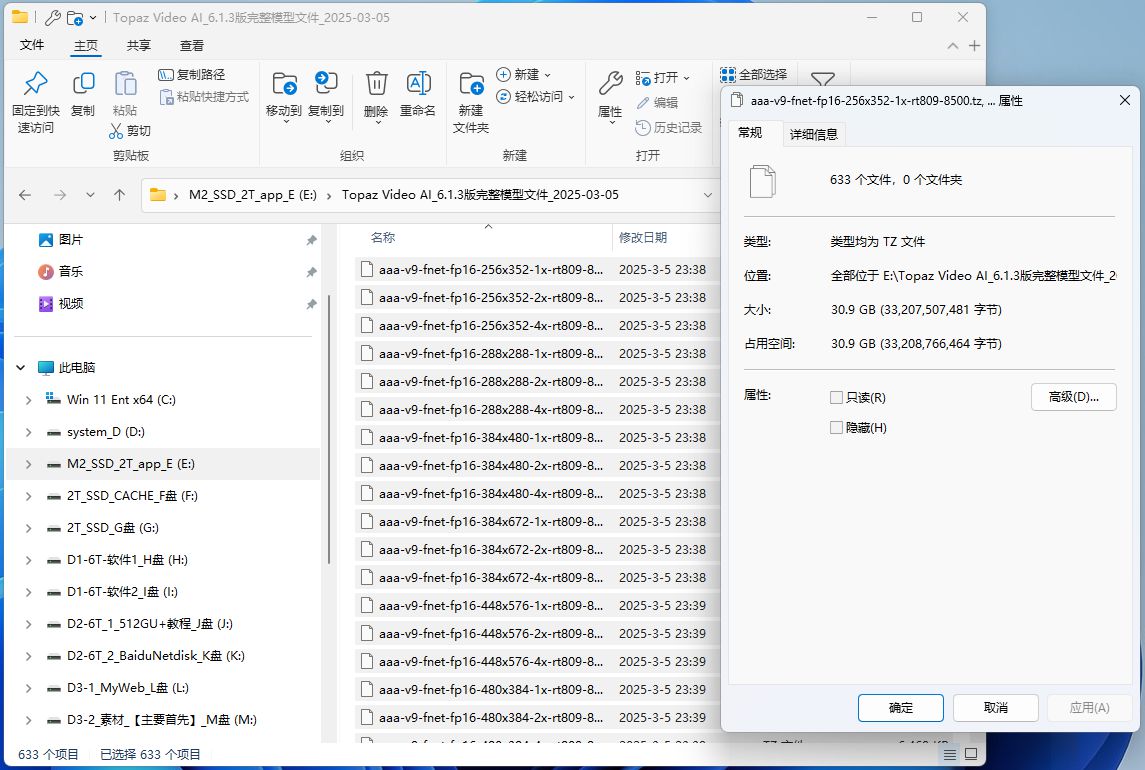Image resolution: width=1145 pixels, height=770 pixels.
Task: Click the Advanced 高级(D)... button
Action: pyautogui.click(x=1073, y=397)
